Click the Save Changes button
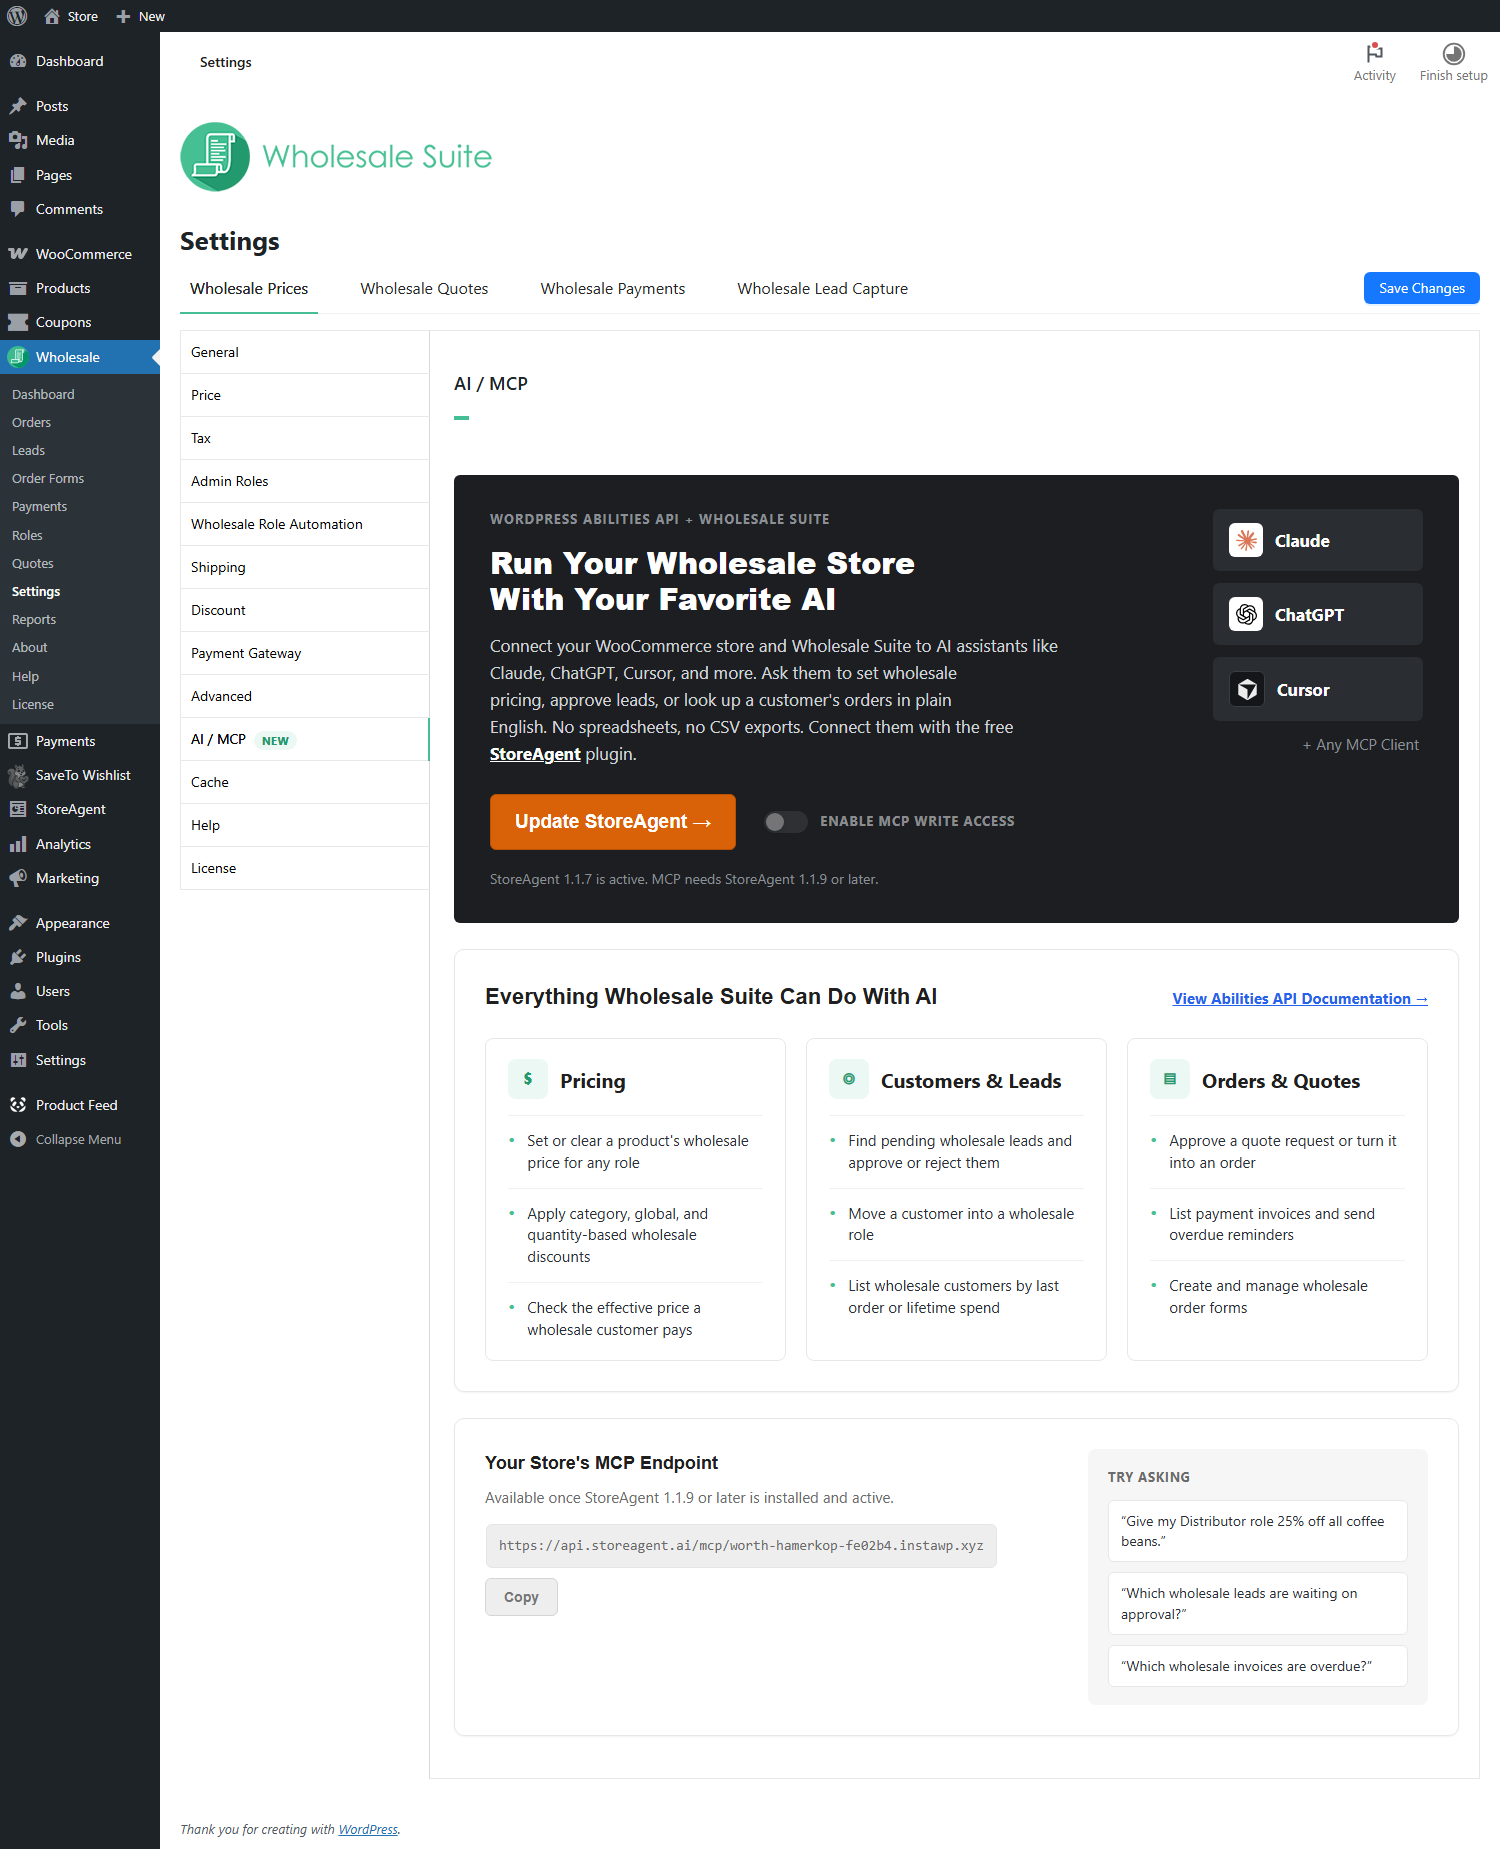1500x1849 pixels. coord(1421,288)
